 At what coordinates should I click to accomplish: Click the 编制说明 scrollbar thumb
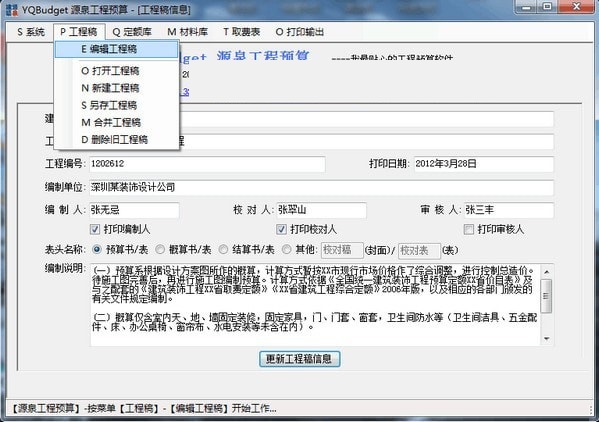[x=547, y=296]
